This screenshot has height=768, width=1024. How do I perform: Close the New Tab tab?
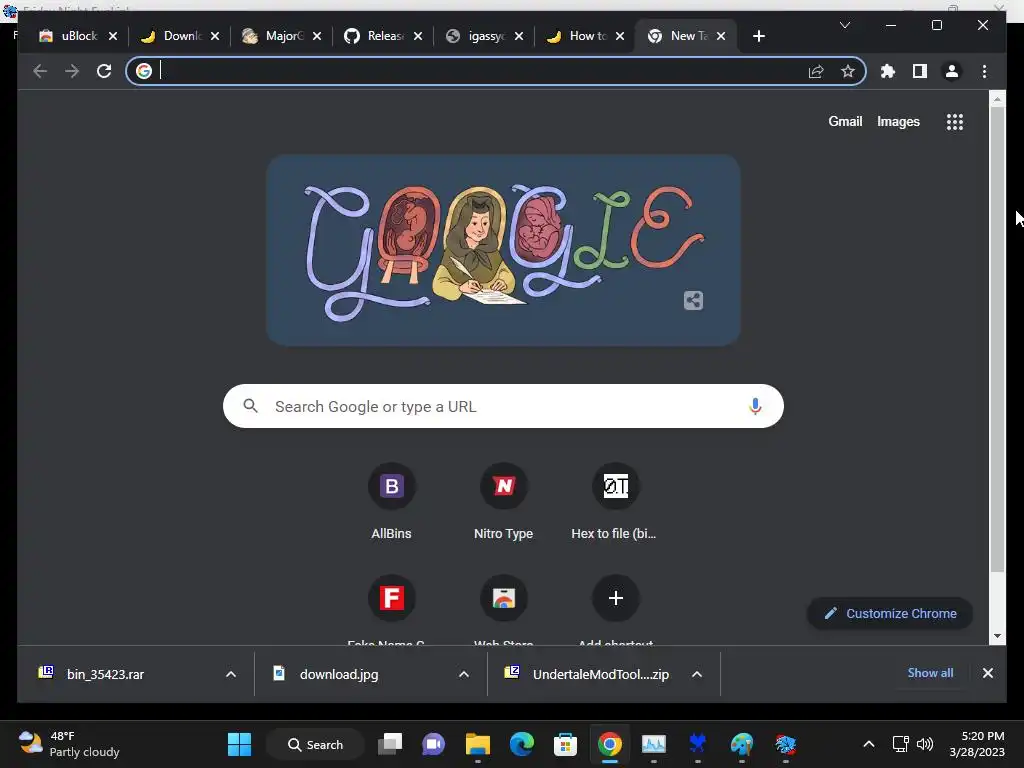click(x=721, y=36)
